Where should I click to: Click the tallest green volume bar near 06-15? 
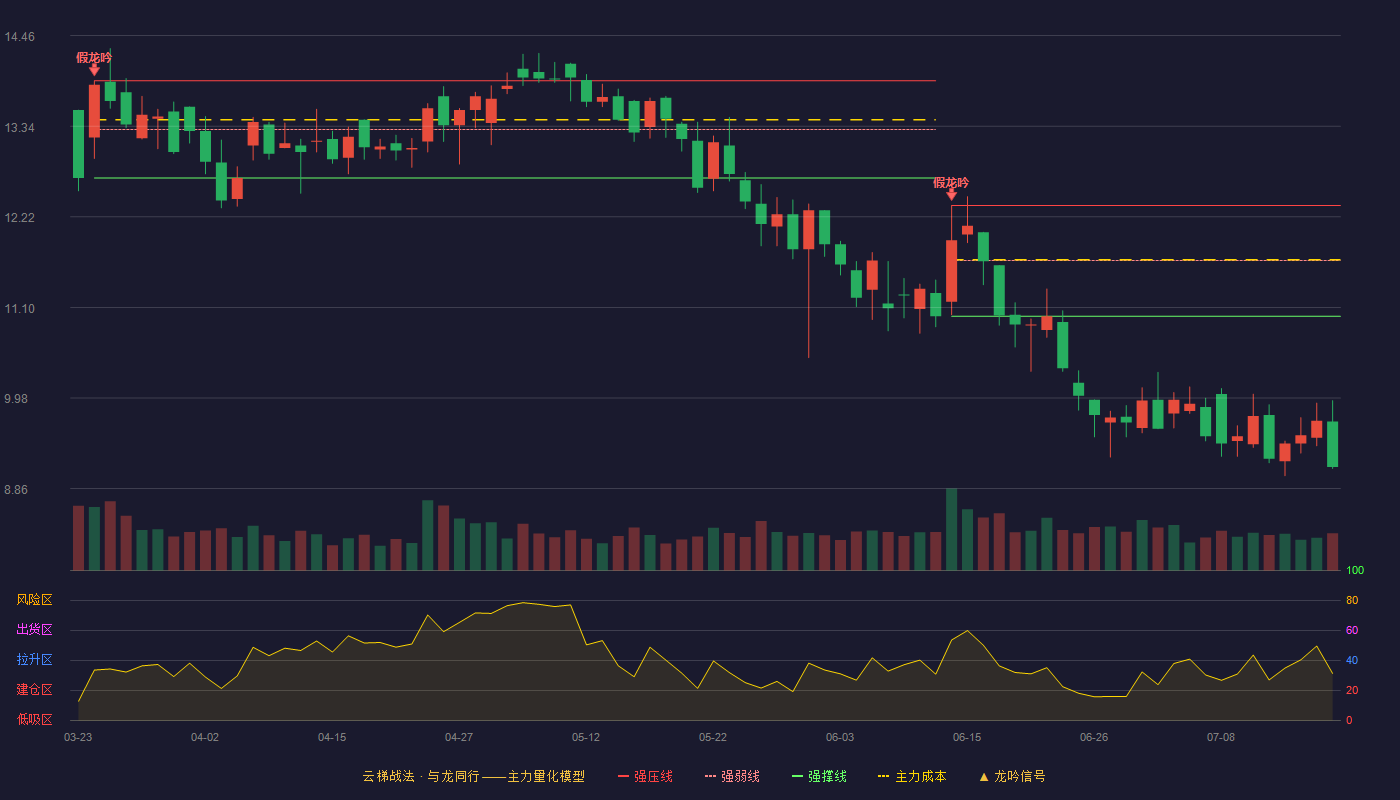coord(951,529)
